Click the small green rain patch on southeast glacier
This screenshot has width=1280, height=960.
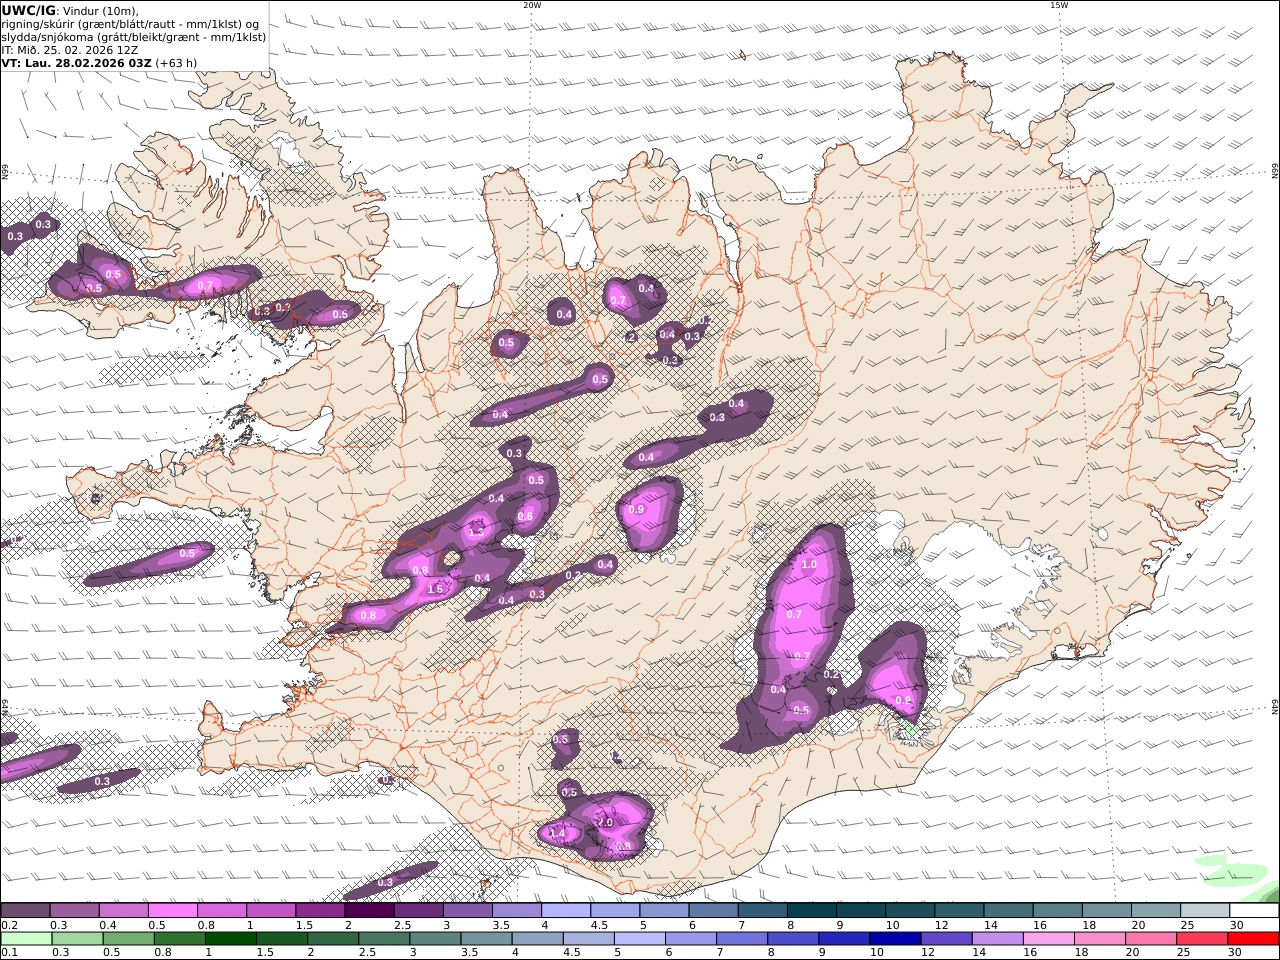tap(909, 730)
